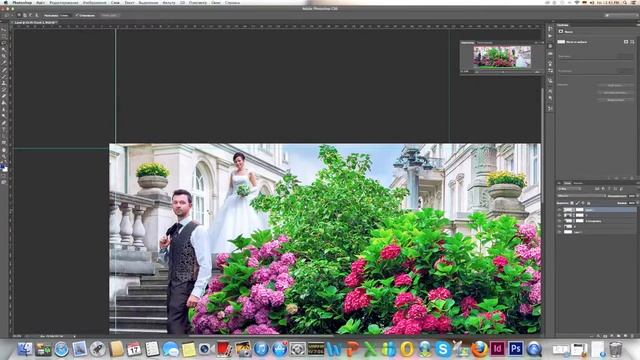Open the File menu in the menu bar

[x=41, y=2]
